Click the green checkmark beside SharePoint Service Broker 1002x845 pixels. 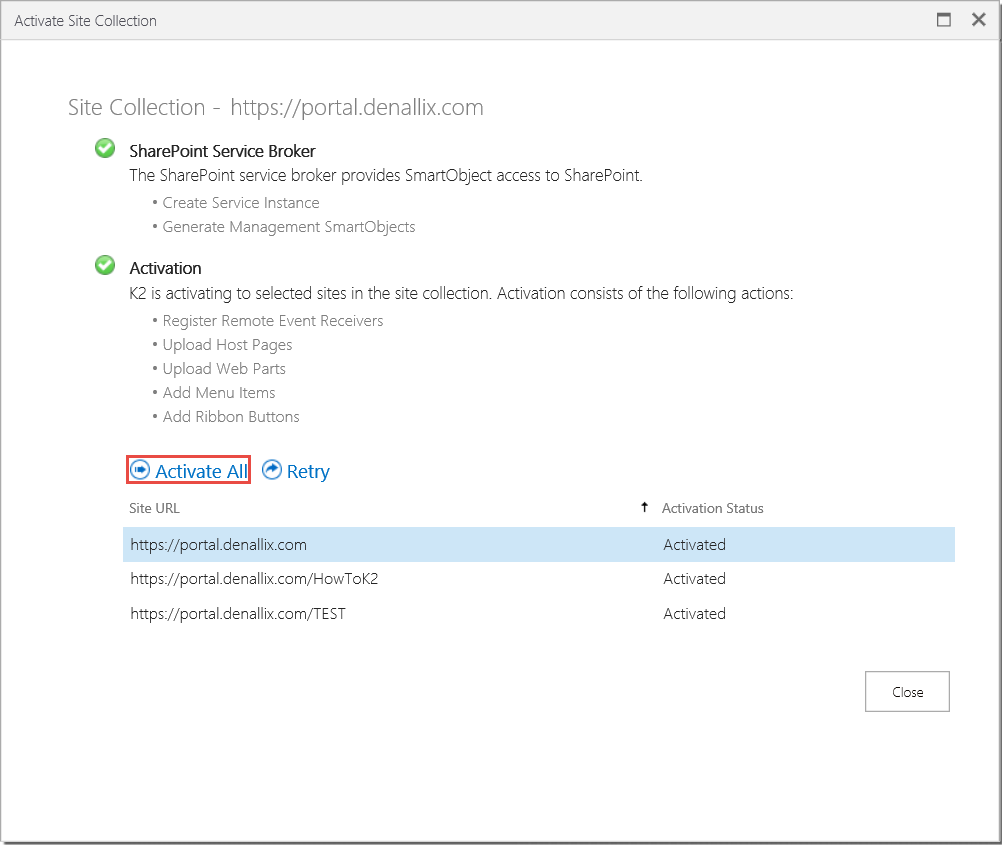(104, 149)
